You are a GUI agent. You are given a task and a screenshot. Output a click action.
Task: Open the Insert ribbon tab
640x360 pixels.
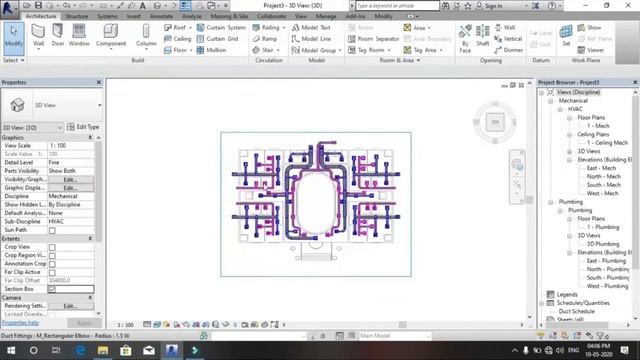point(133,16)
